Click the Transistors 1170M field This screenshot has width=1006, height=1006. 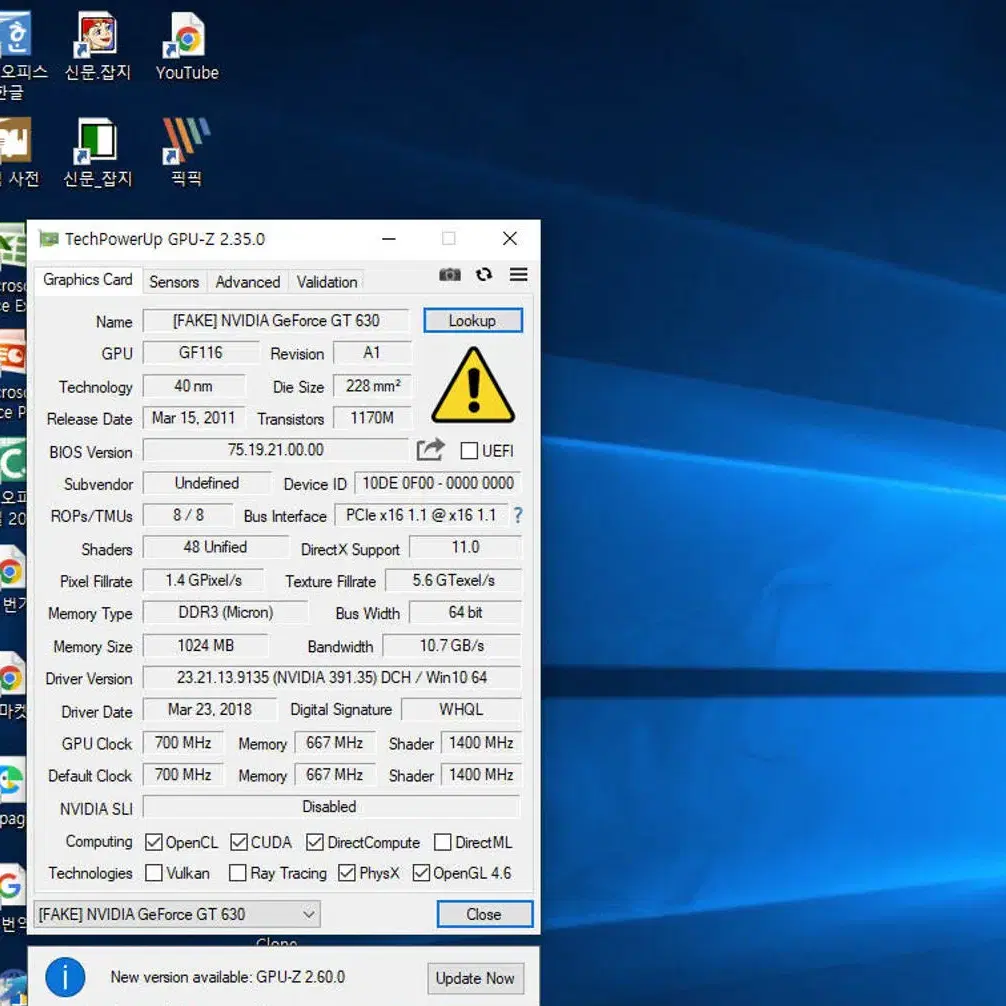point(372,418)
